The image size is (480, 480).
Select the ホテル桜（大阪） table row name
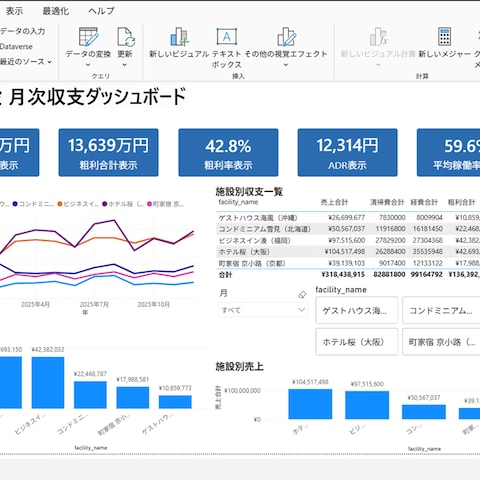pos(244,252)
